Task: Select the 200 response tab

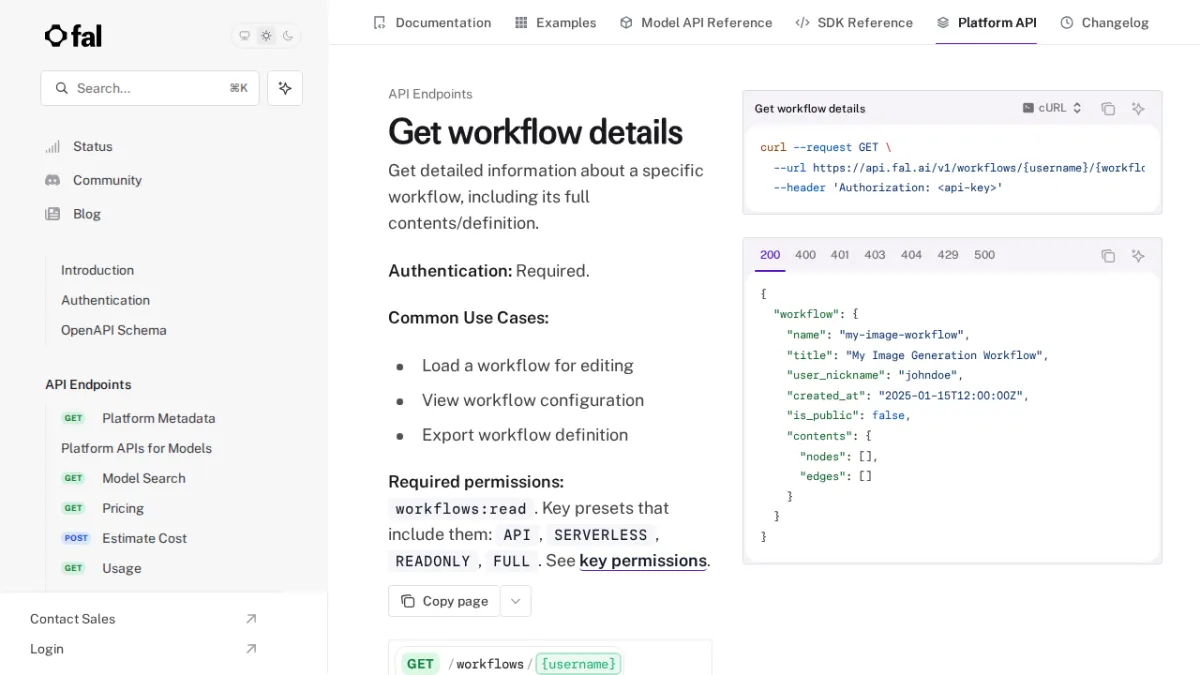Action: [x=770, y=255]
